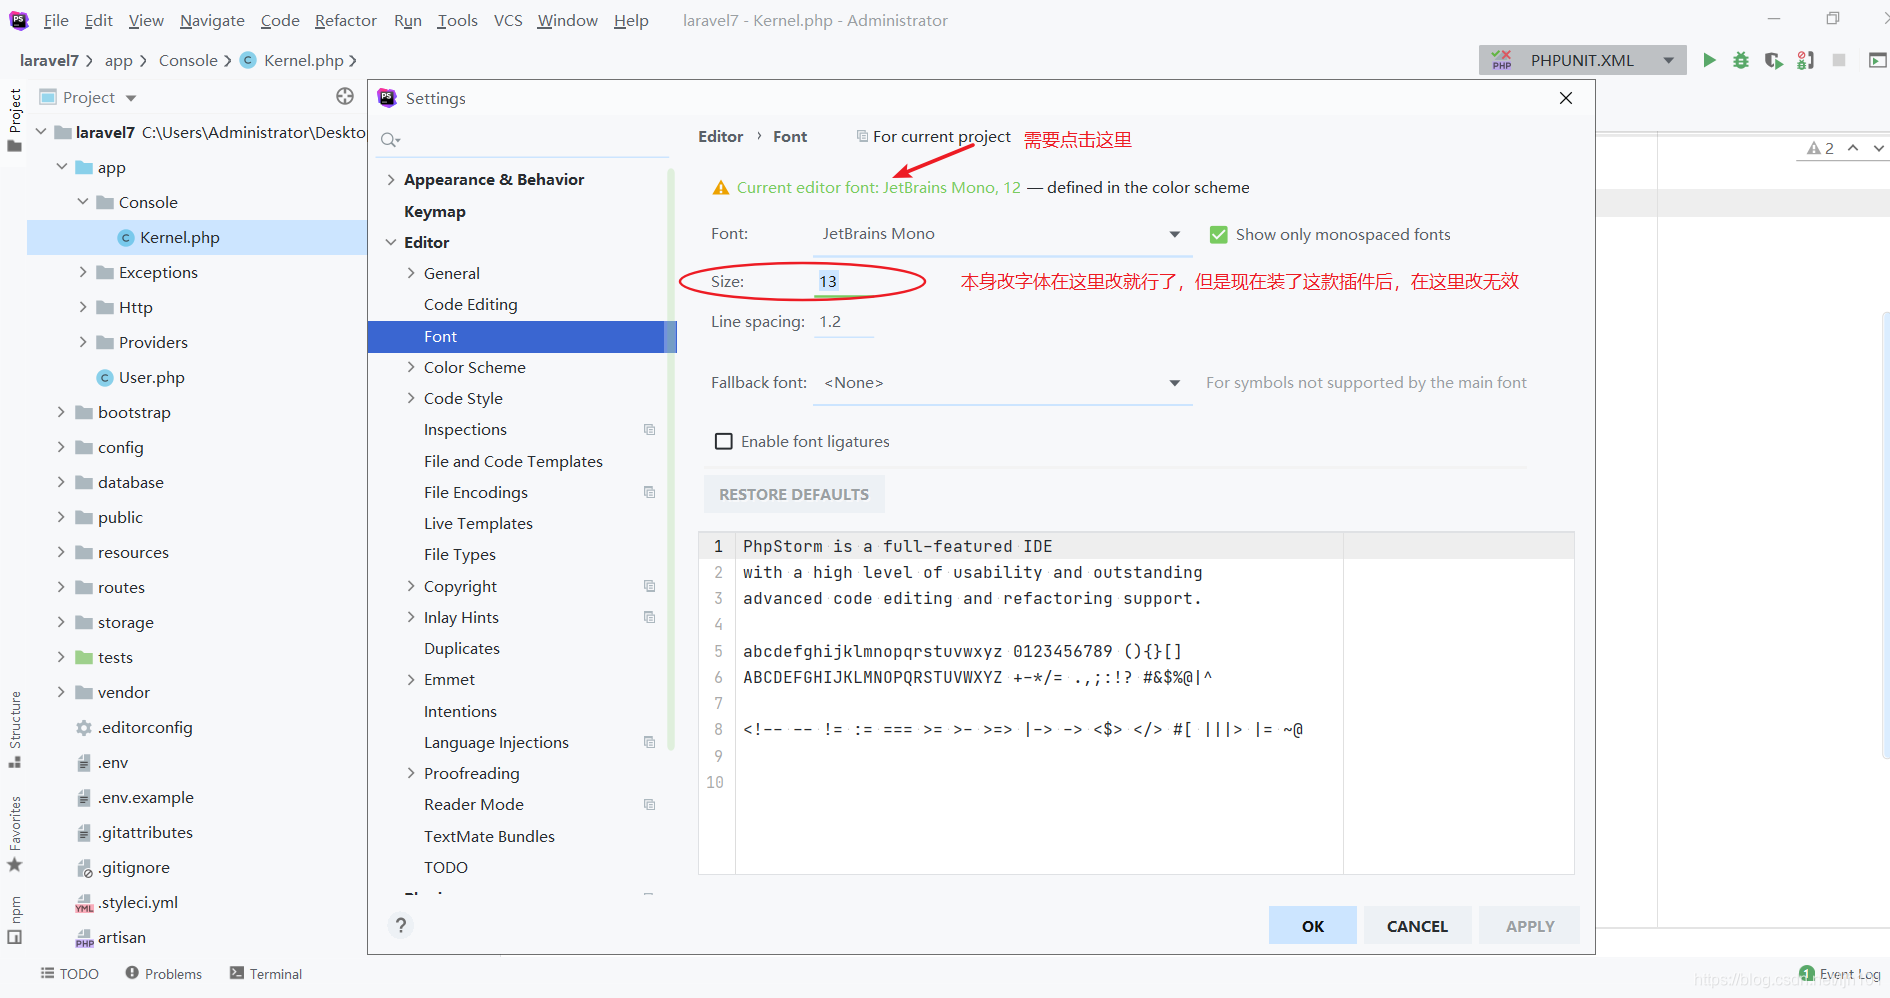Expand the Color Scheme node
1890x998 pixels.
[411, 367]
